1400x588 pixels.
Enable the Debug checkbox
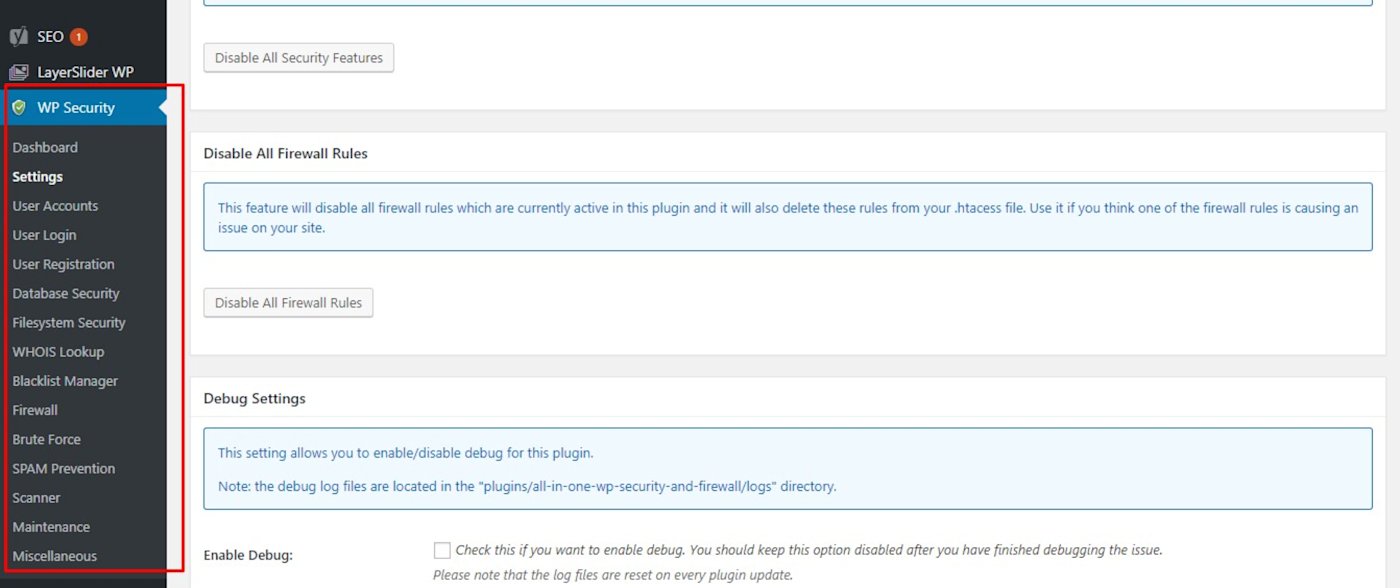[x=442, y=550]
